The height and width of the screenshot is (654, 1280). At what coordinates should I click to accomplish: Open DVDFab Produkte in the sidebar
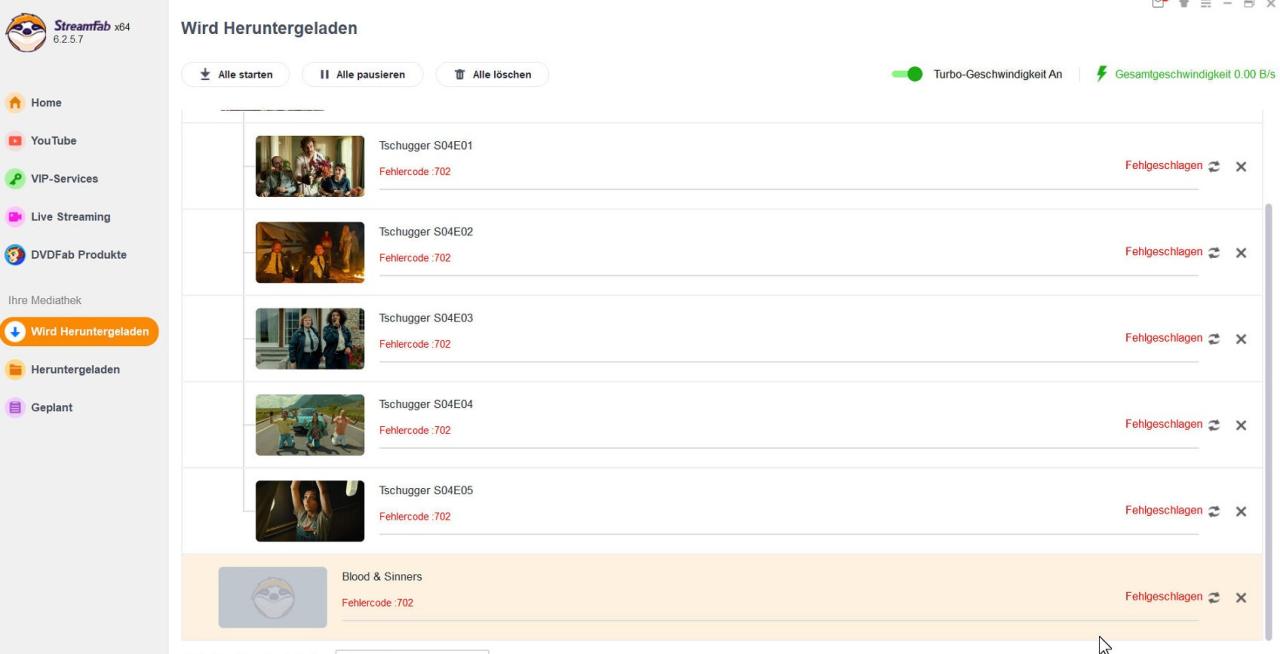78,255
